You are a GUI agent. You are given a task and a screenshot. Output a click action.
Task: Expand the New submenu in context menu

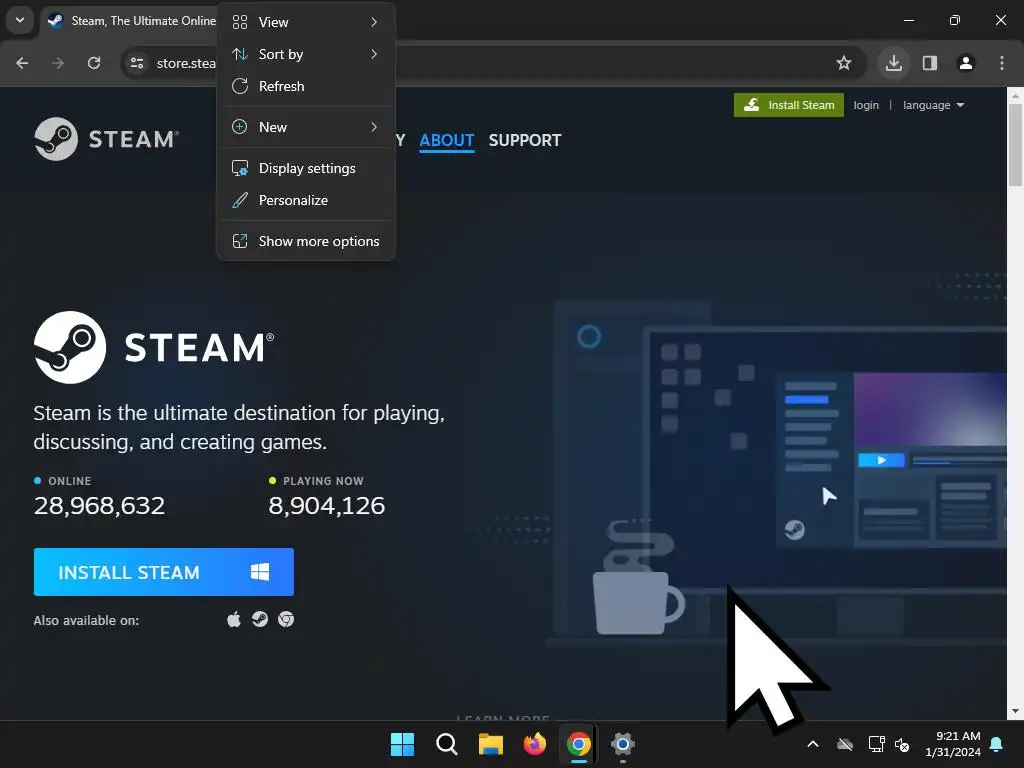(306, 127)
